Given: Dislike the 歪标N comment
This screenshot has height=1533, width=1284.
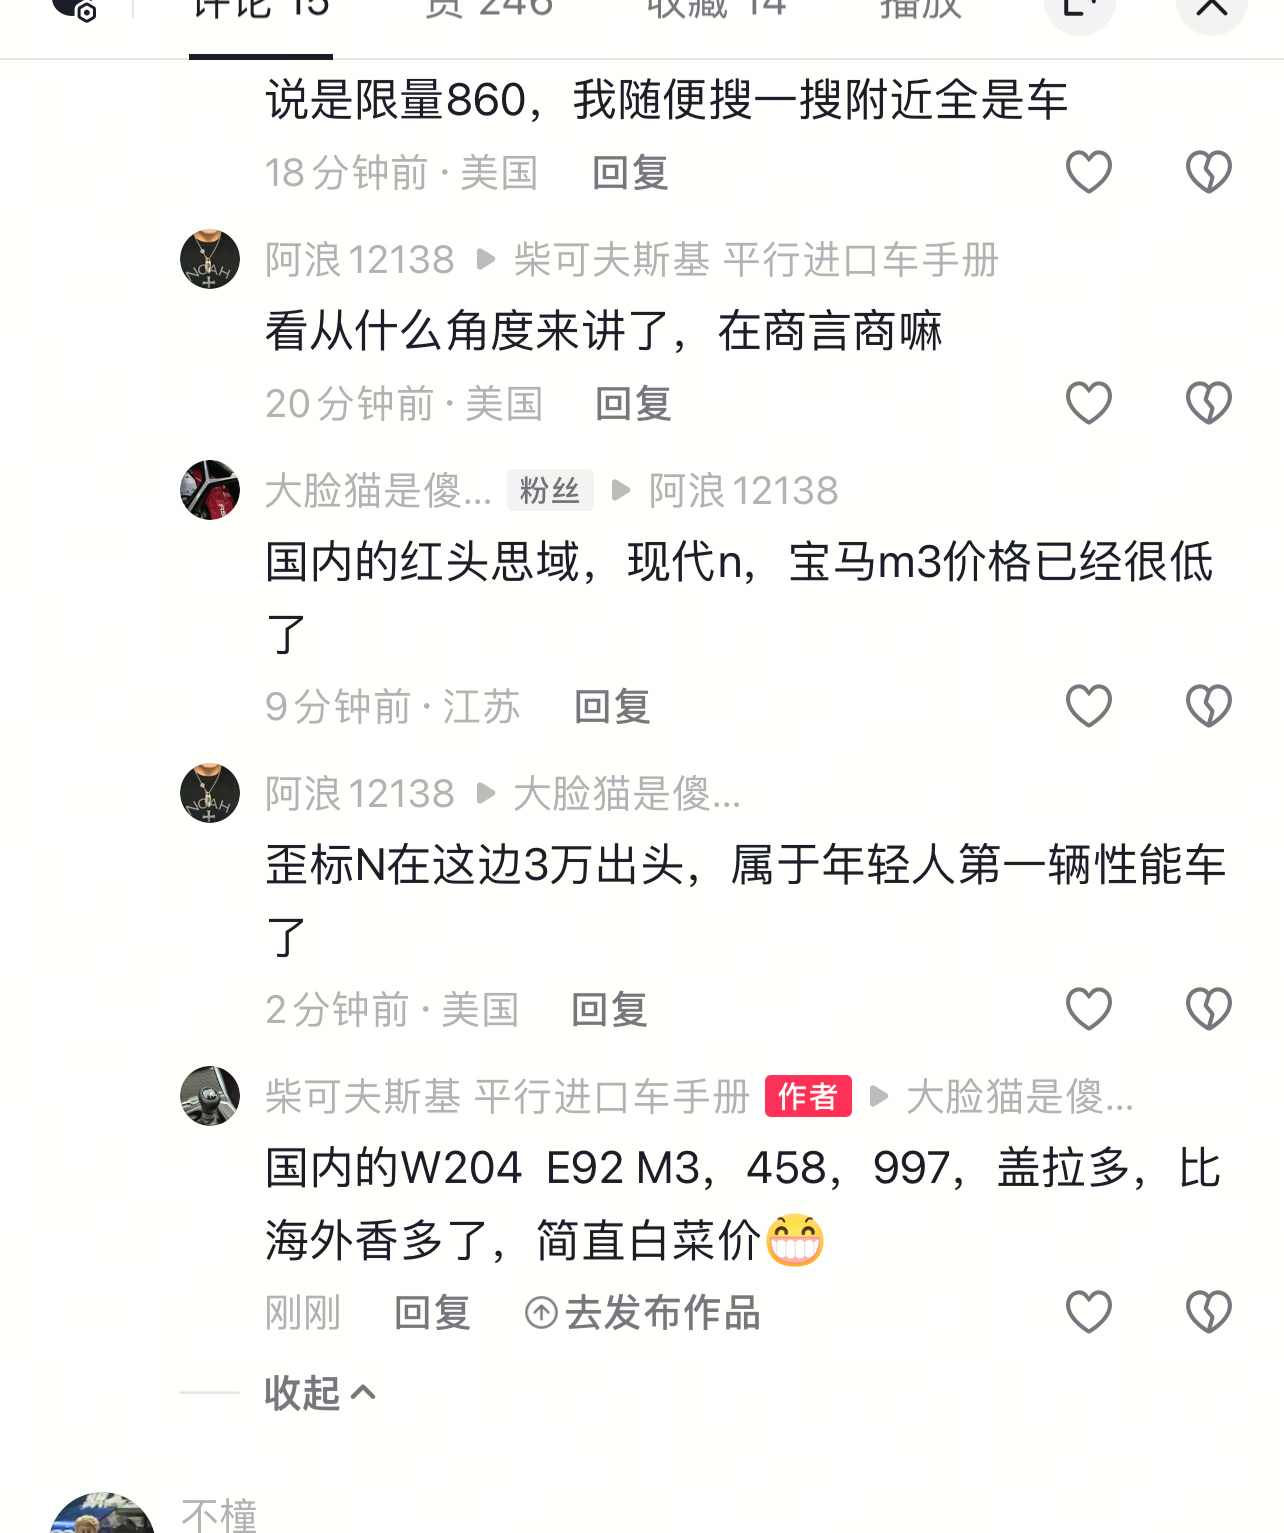Looking at the screenshot, I should (1208, 1009).
